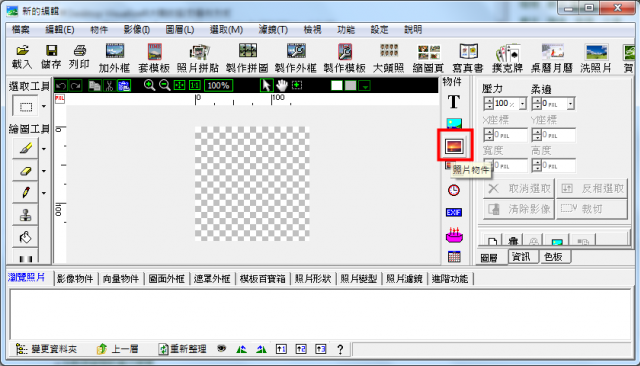Screen dimensions: 640x366
Task: Switch to the 模板百寶箱 tab
Action: 262,279
